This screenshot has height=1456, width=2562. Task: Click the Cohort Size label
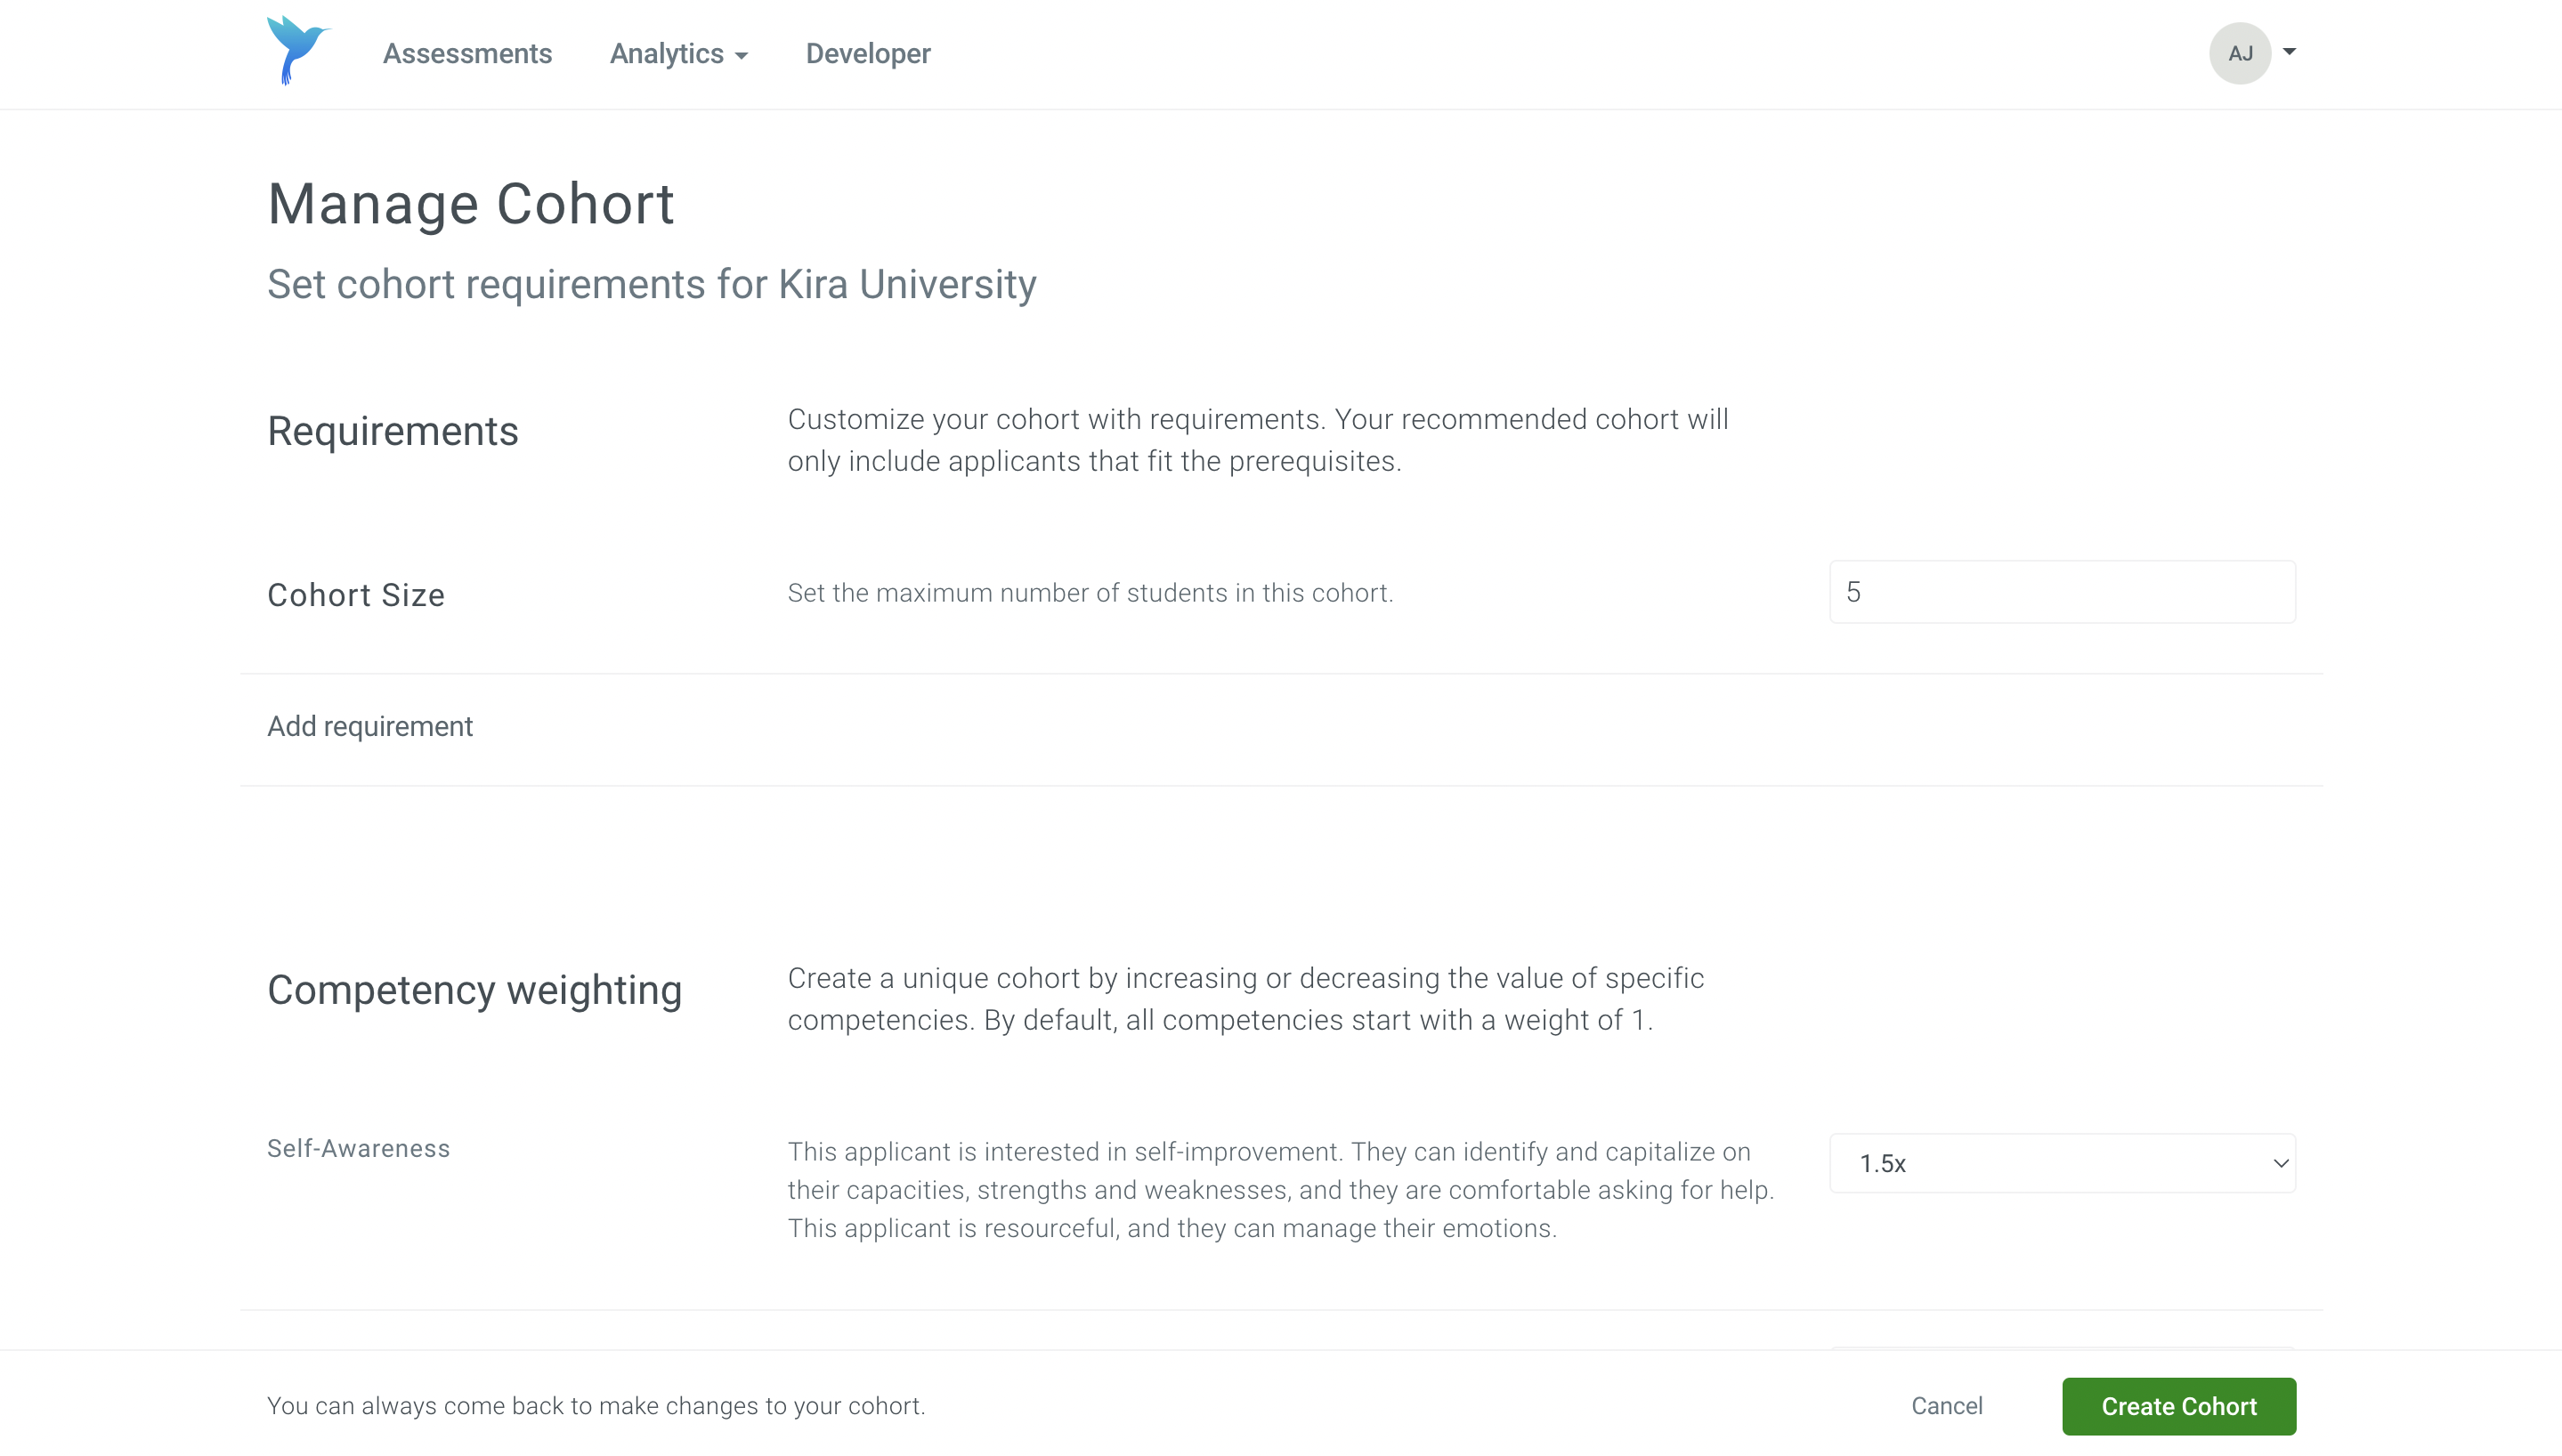click(x=355, y=595)
